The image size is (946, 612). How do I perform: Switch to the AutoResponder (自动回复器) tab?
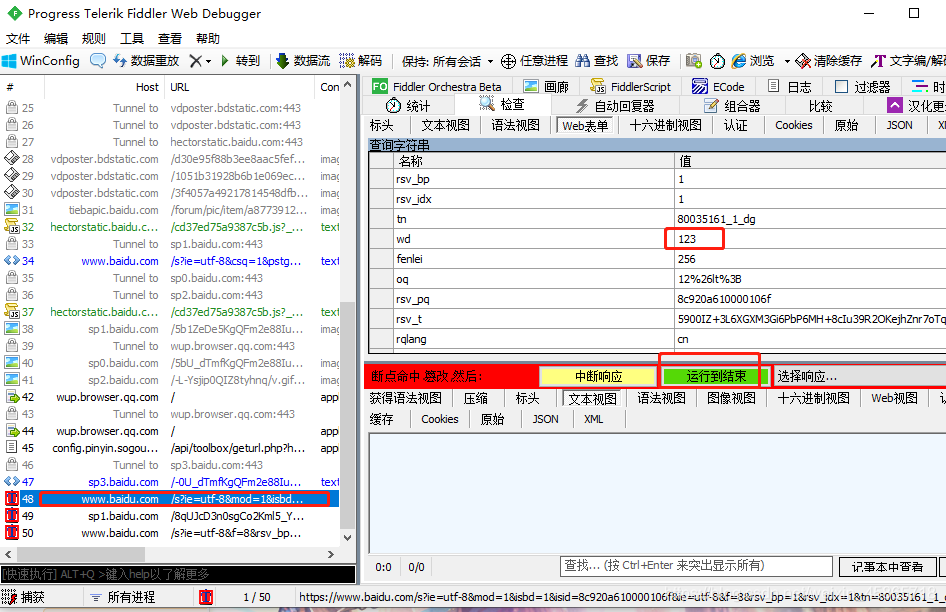point(615,106)
